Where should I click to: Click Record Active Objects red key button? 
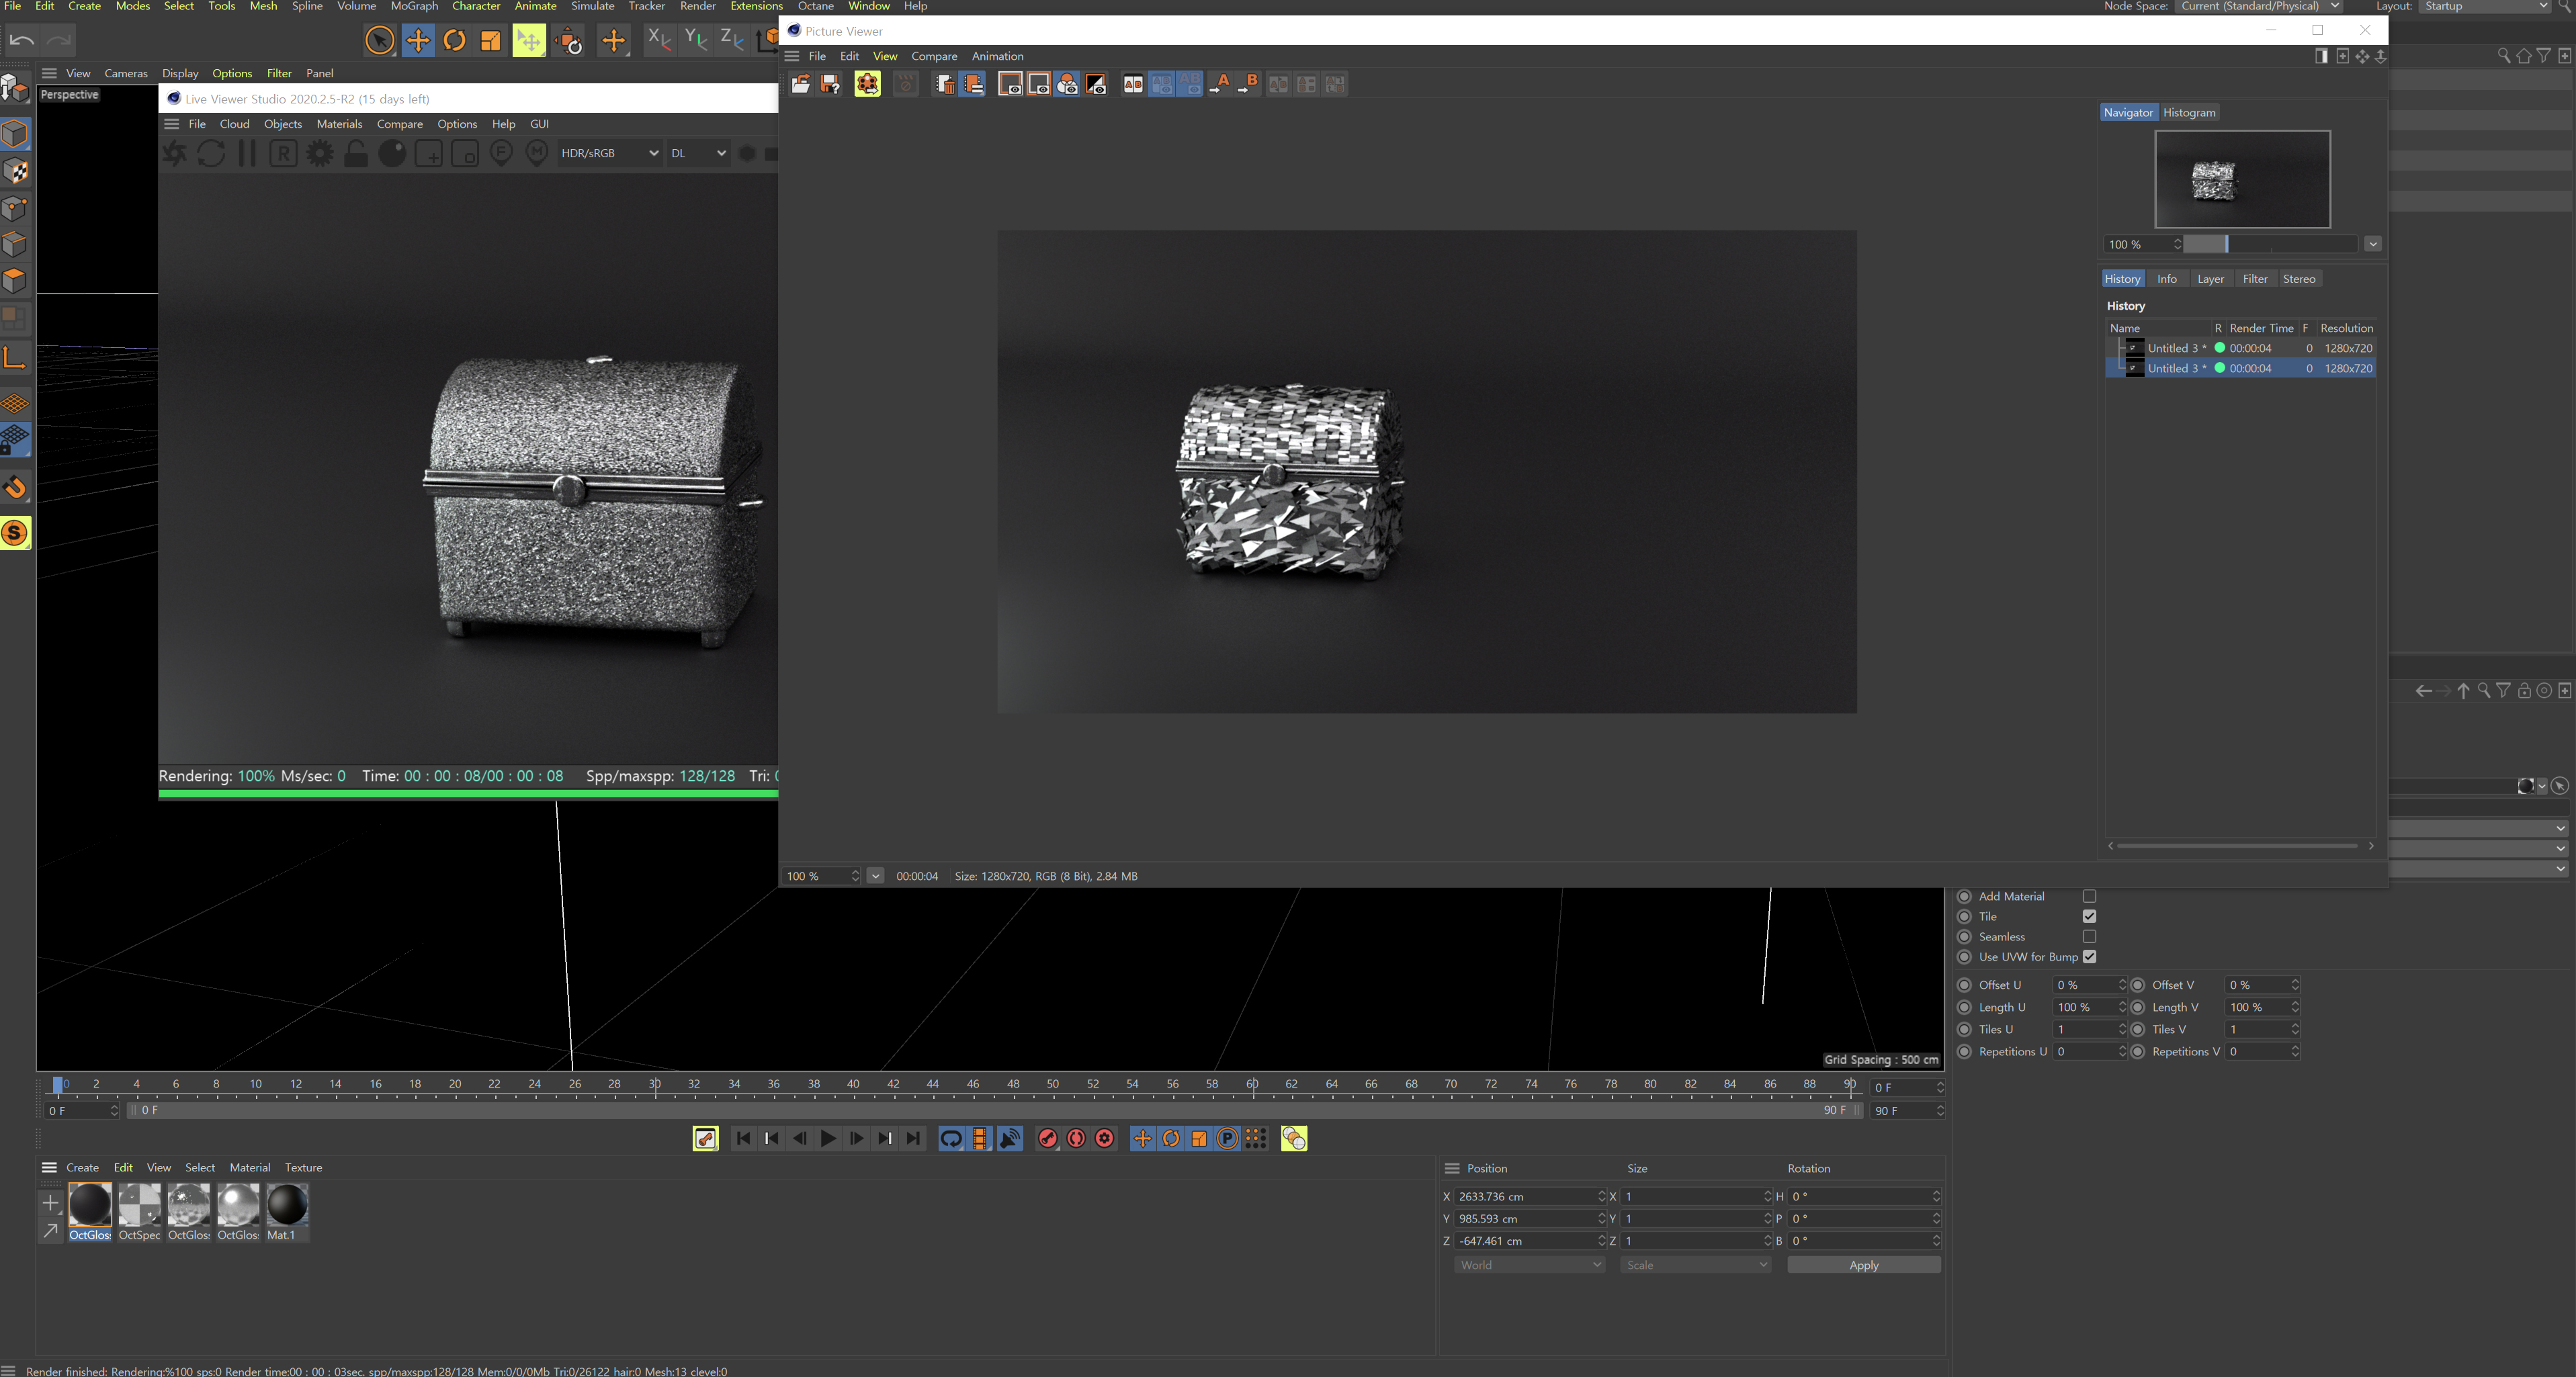1047,1139
